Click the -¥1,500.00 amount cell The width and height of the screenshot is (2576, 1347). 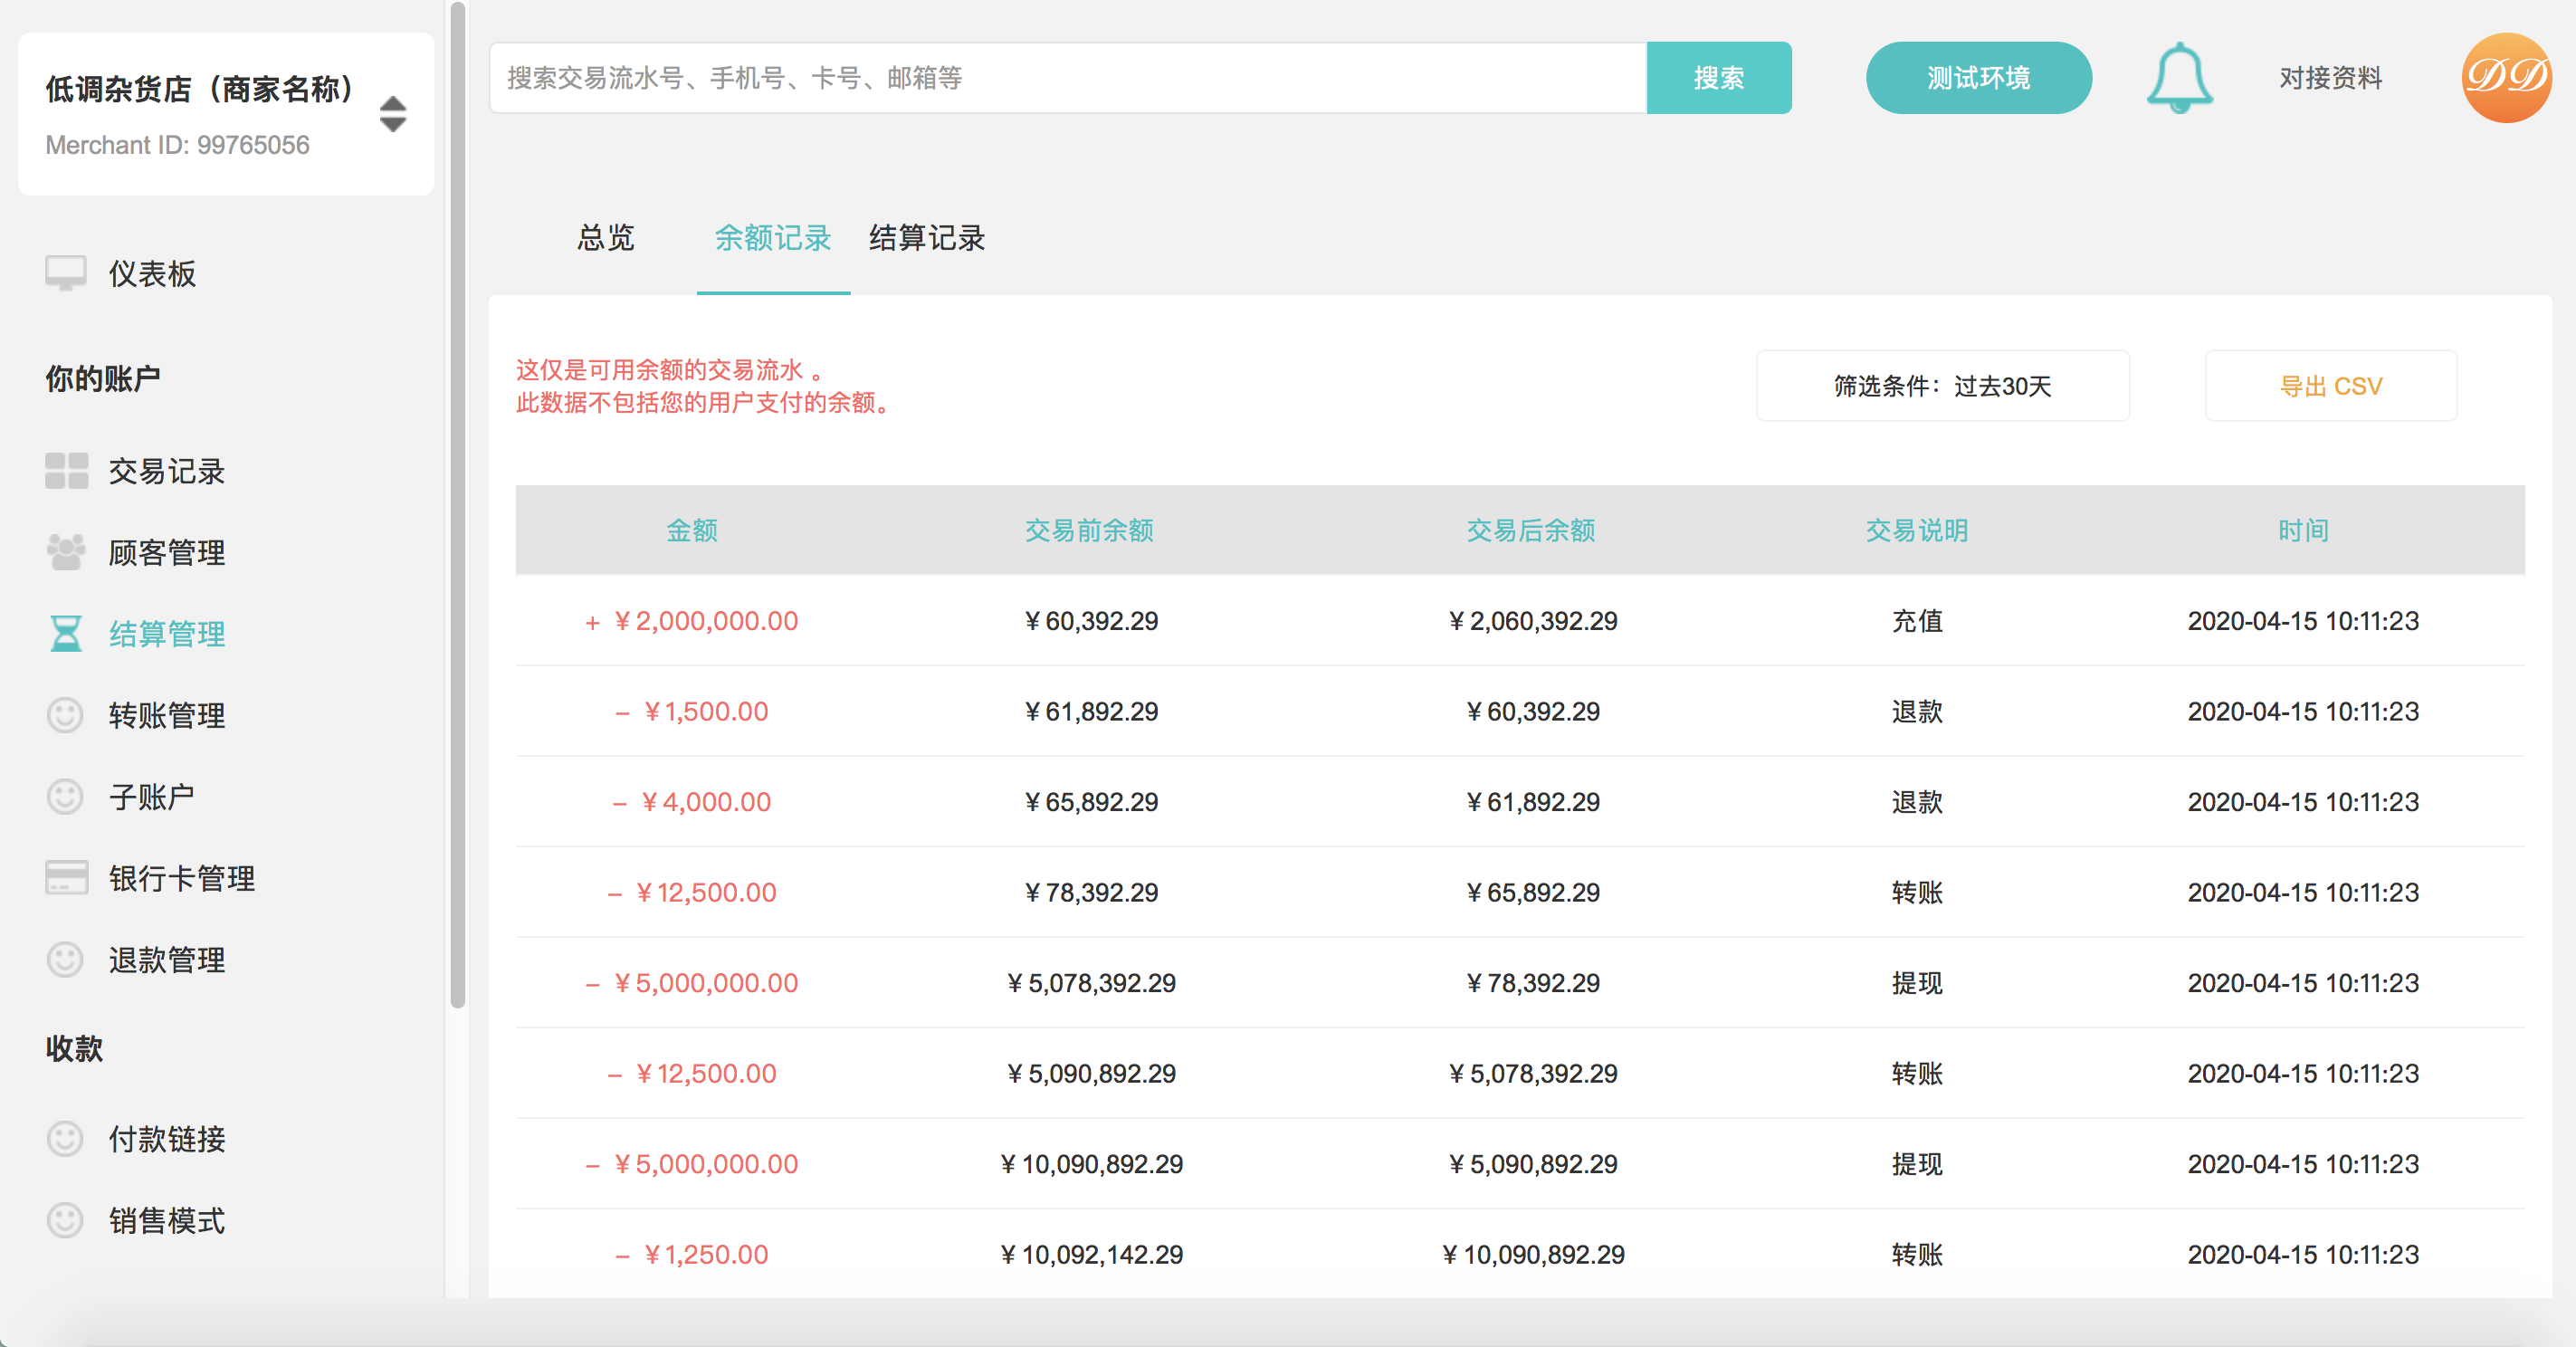tap(692, 711)
